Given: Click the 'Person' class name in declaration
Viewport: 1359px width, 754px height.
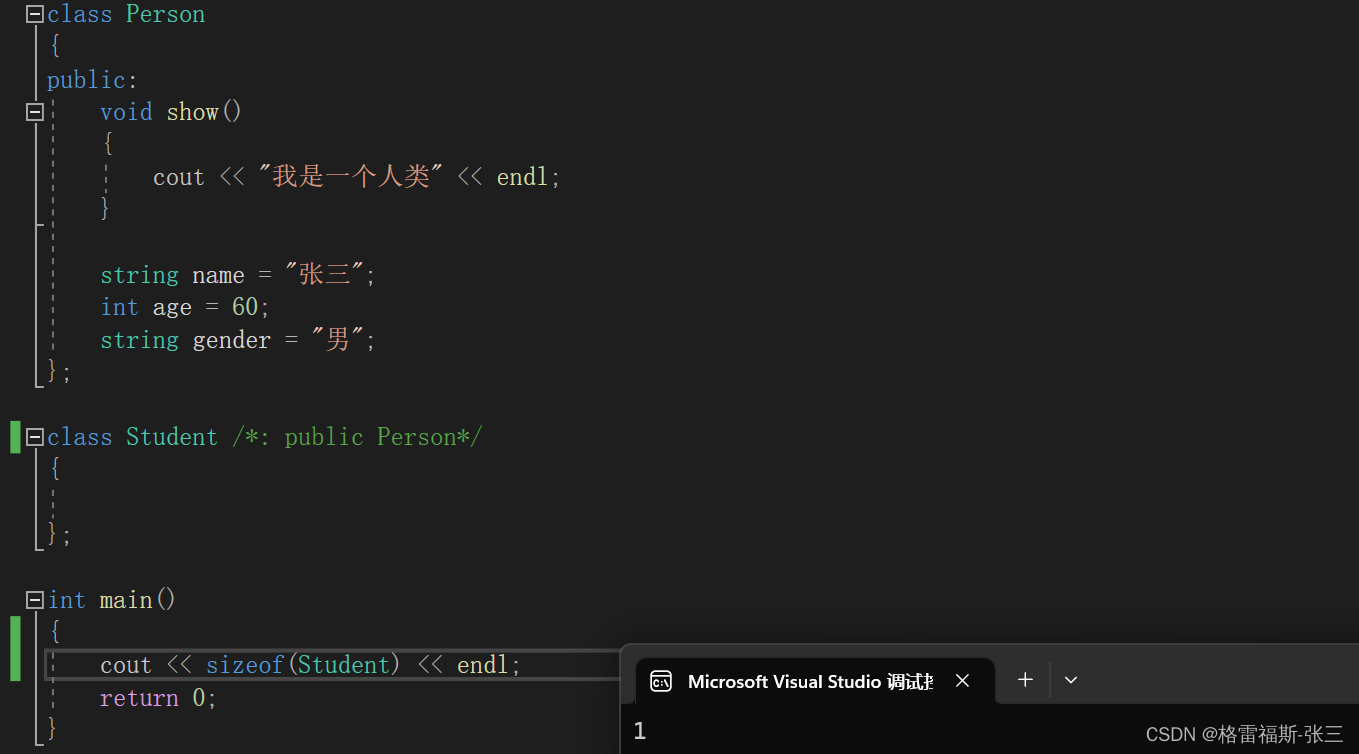Looking at the screenshot, I should tap(165, 14).
